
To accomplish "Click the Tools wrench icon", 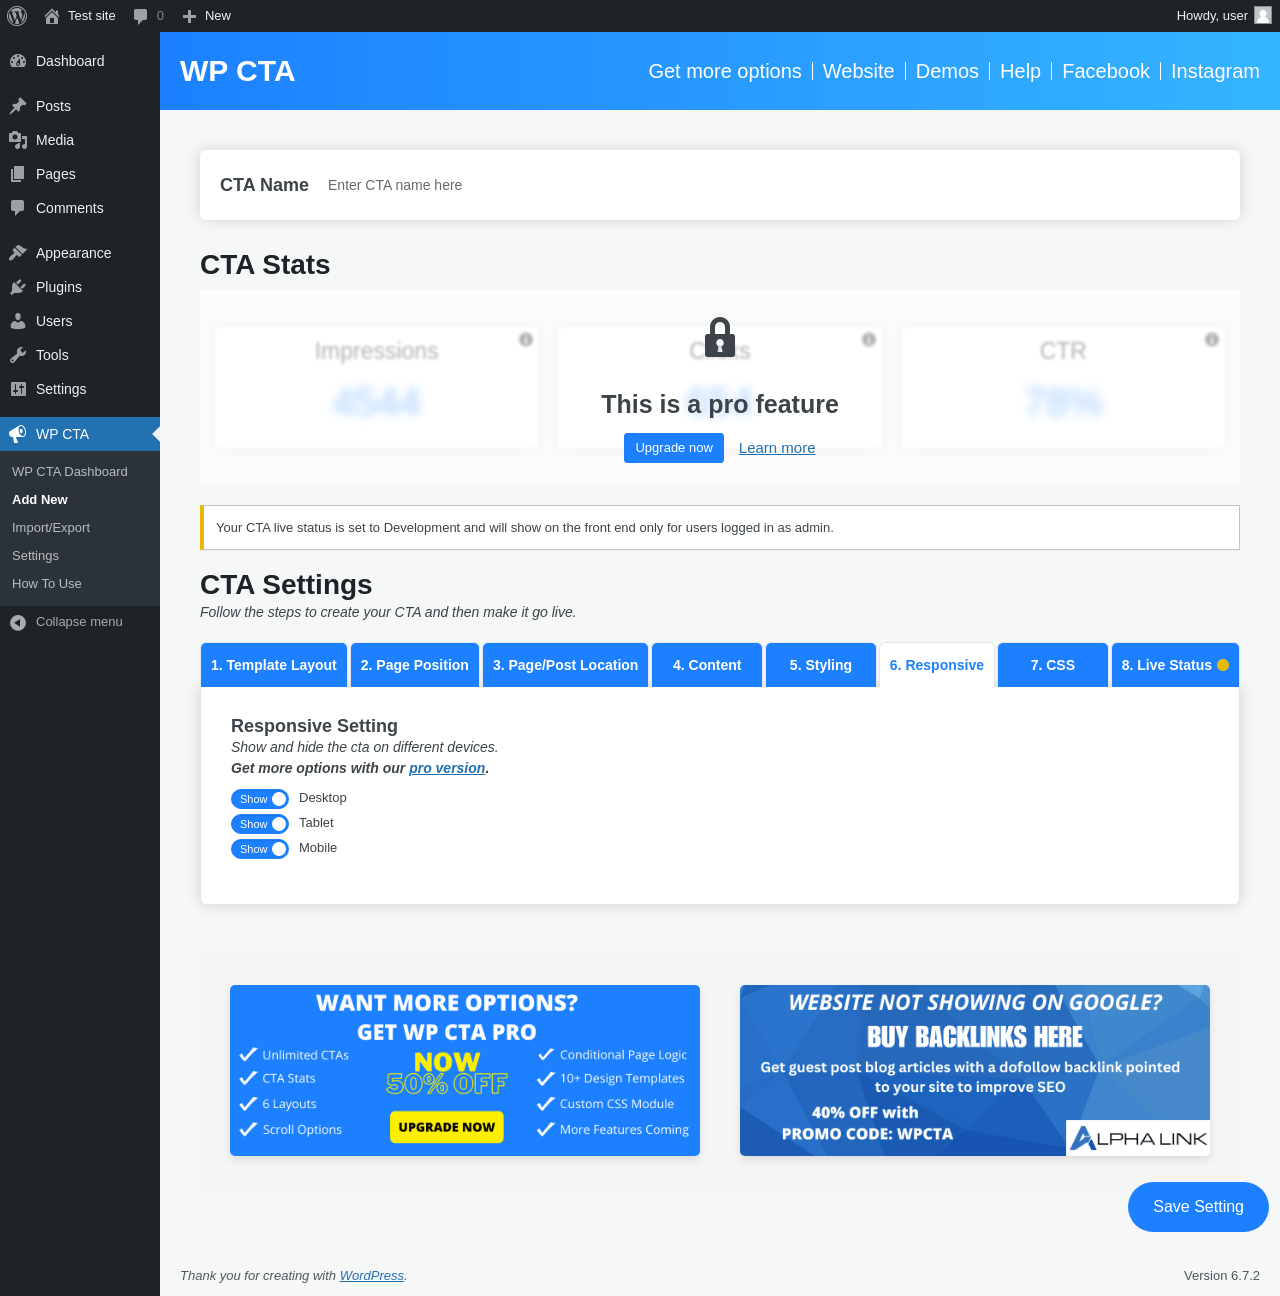I will coord(18,355).
